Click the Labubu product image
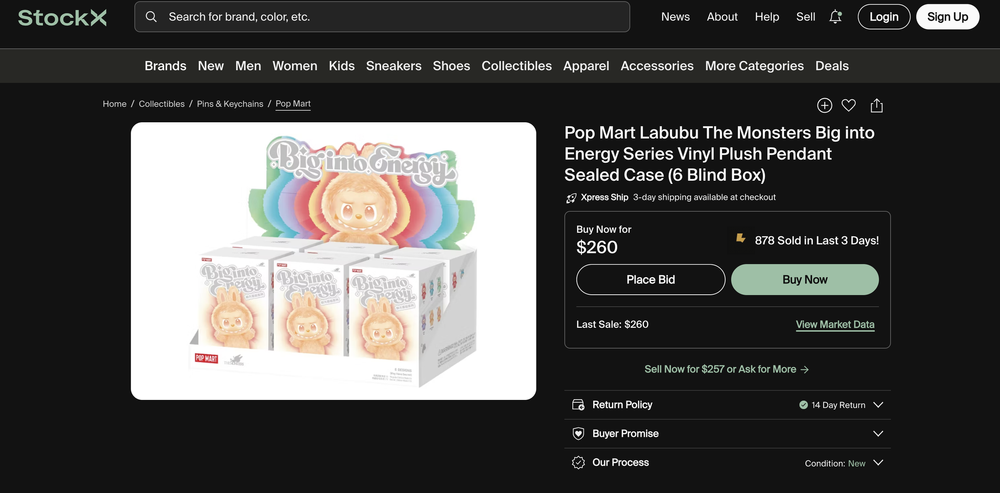The width and height of the screenshot is (1000, 493). pyautogui.click(x=333, y=261)
